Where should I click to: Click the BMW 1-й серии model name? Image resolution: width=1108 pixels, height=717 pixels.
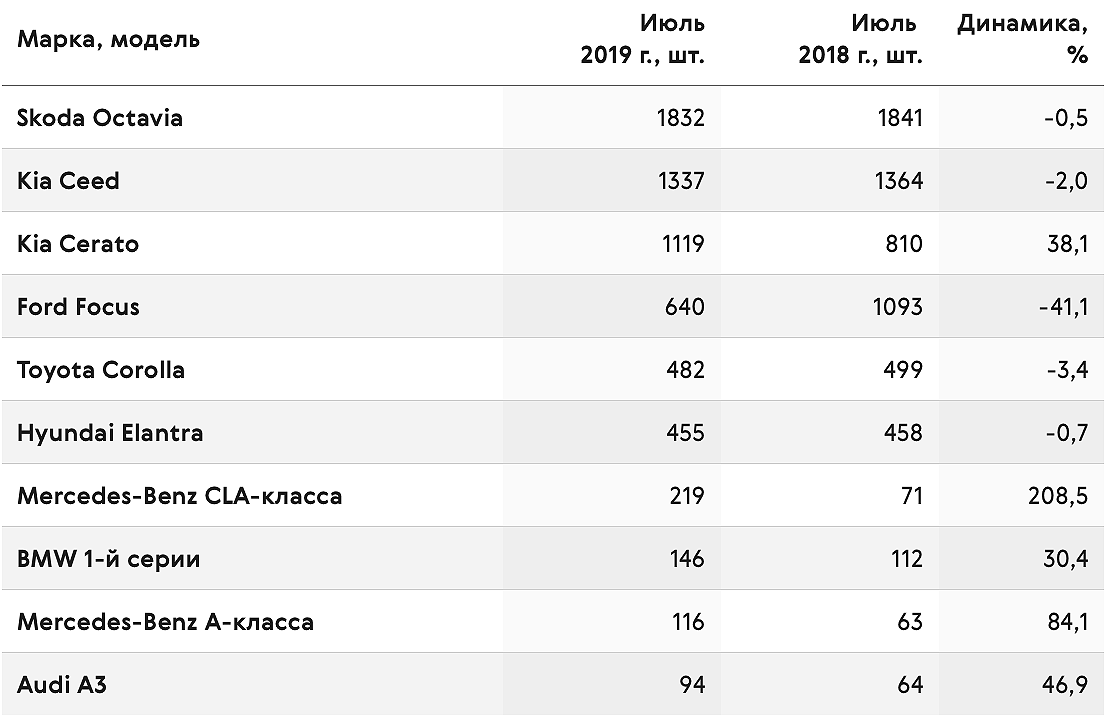[x=108, y=559]
